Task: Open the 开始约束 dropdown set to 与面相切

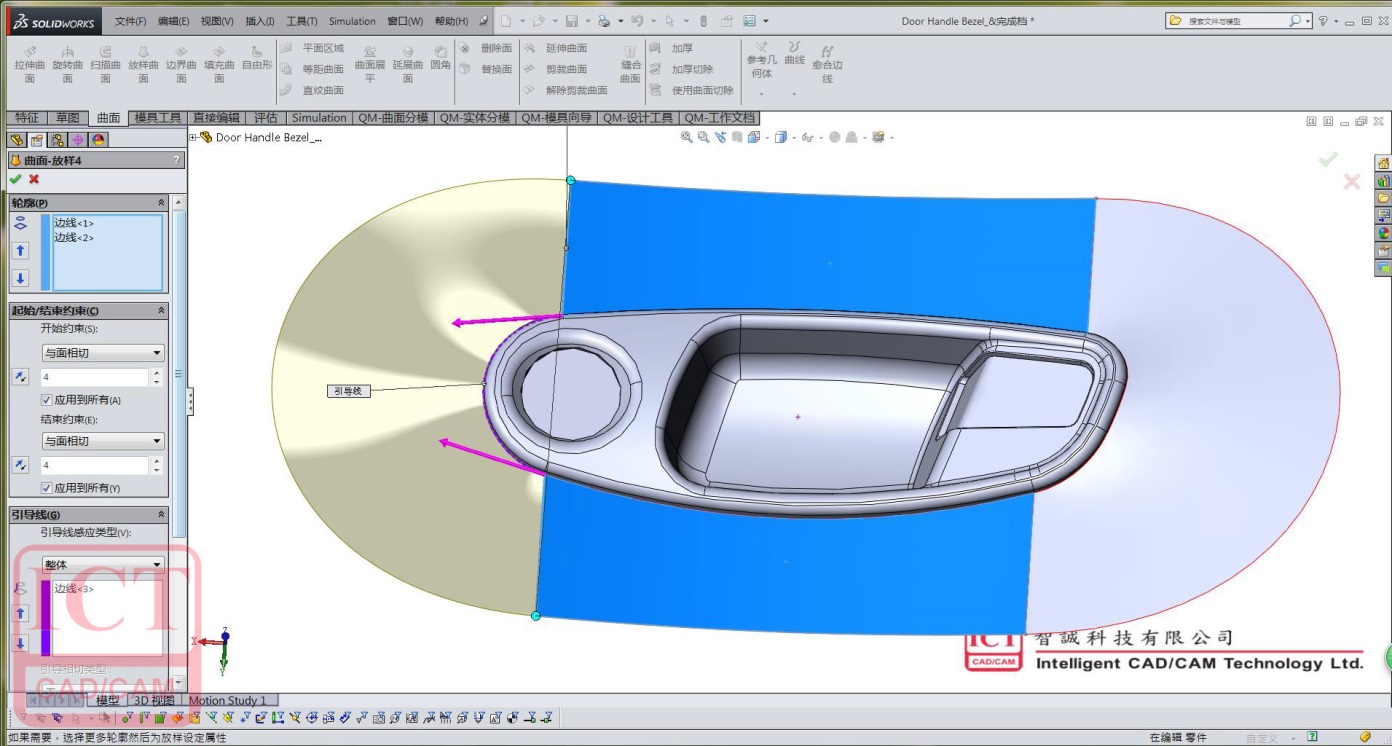Action: [x=102, y=353]
